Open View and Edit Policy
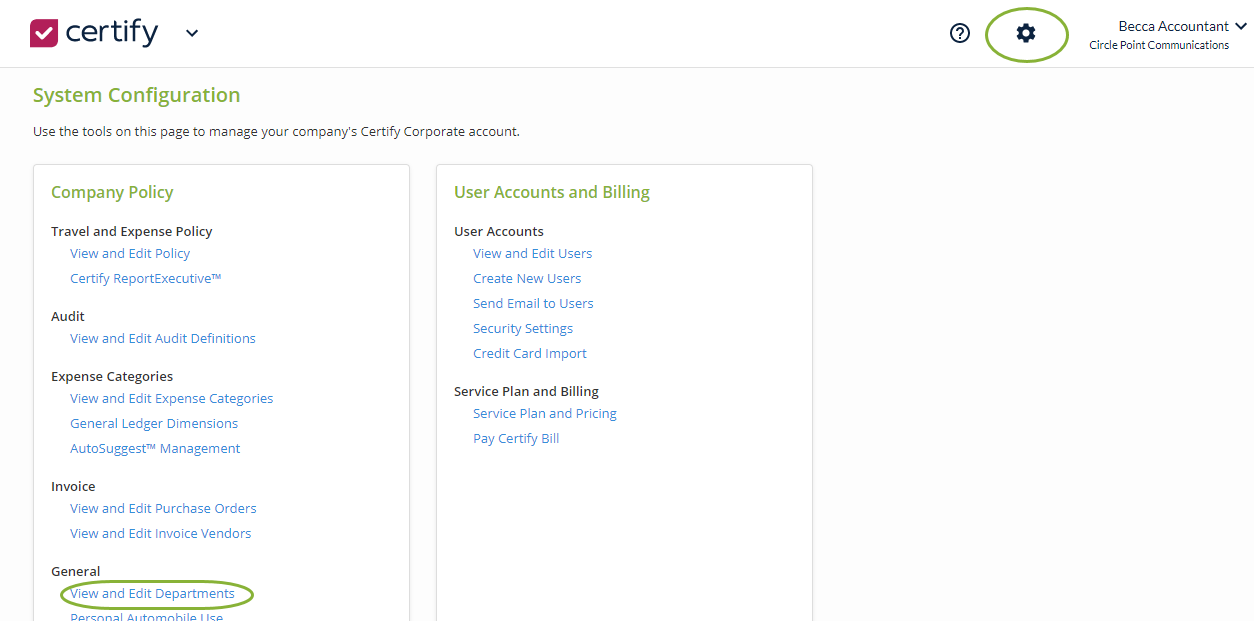 130,253
